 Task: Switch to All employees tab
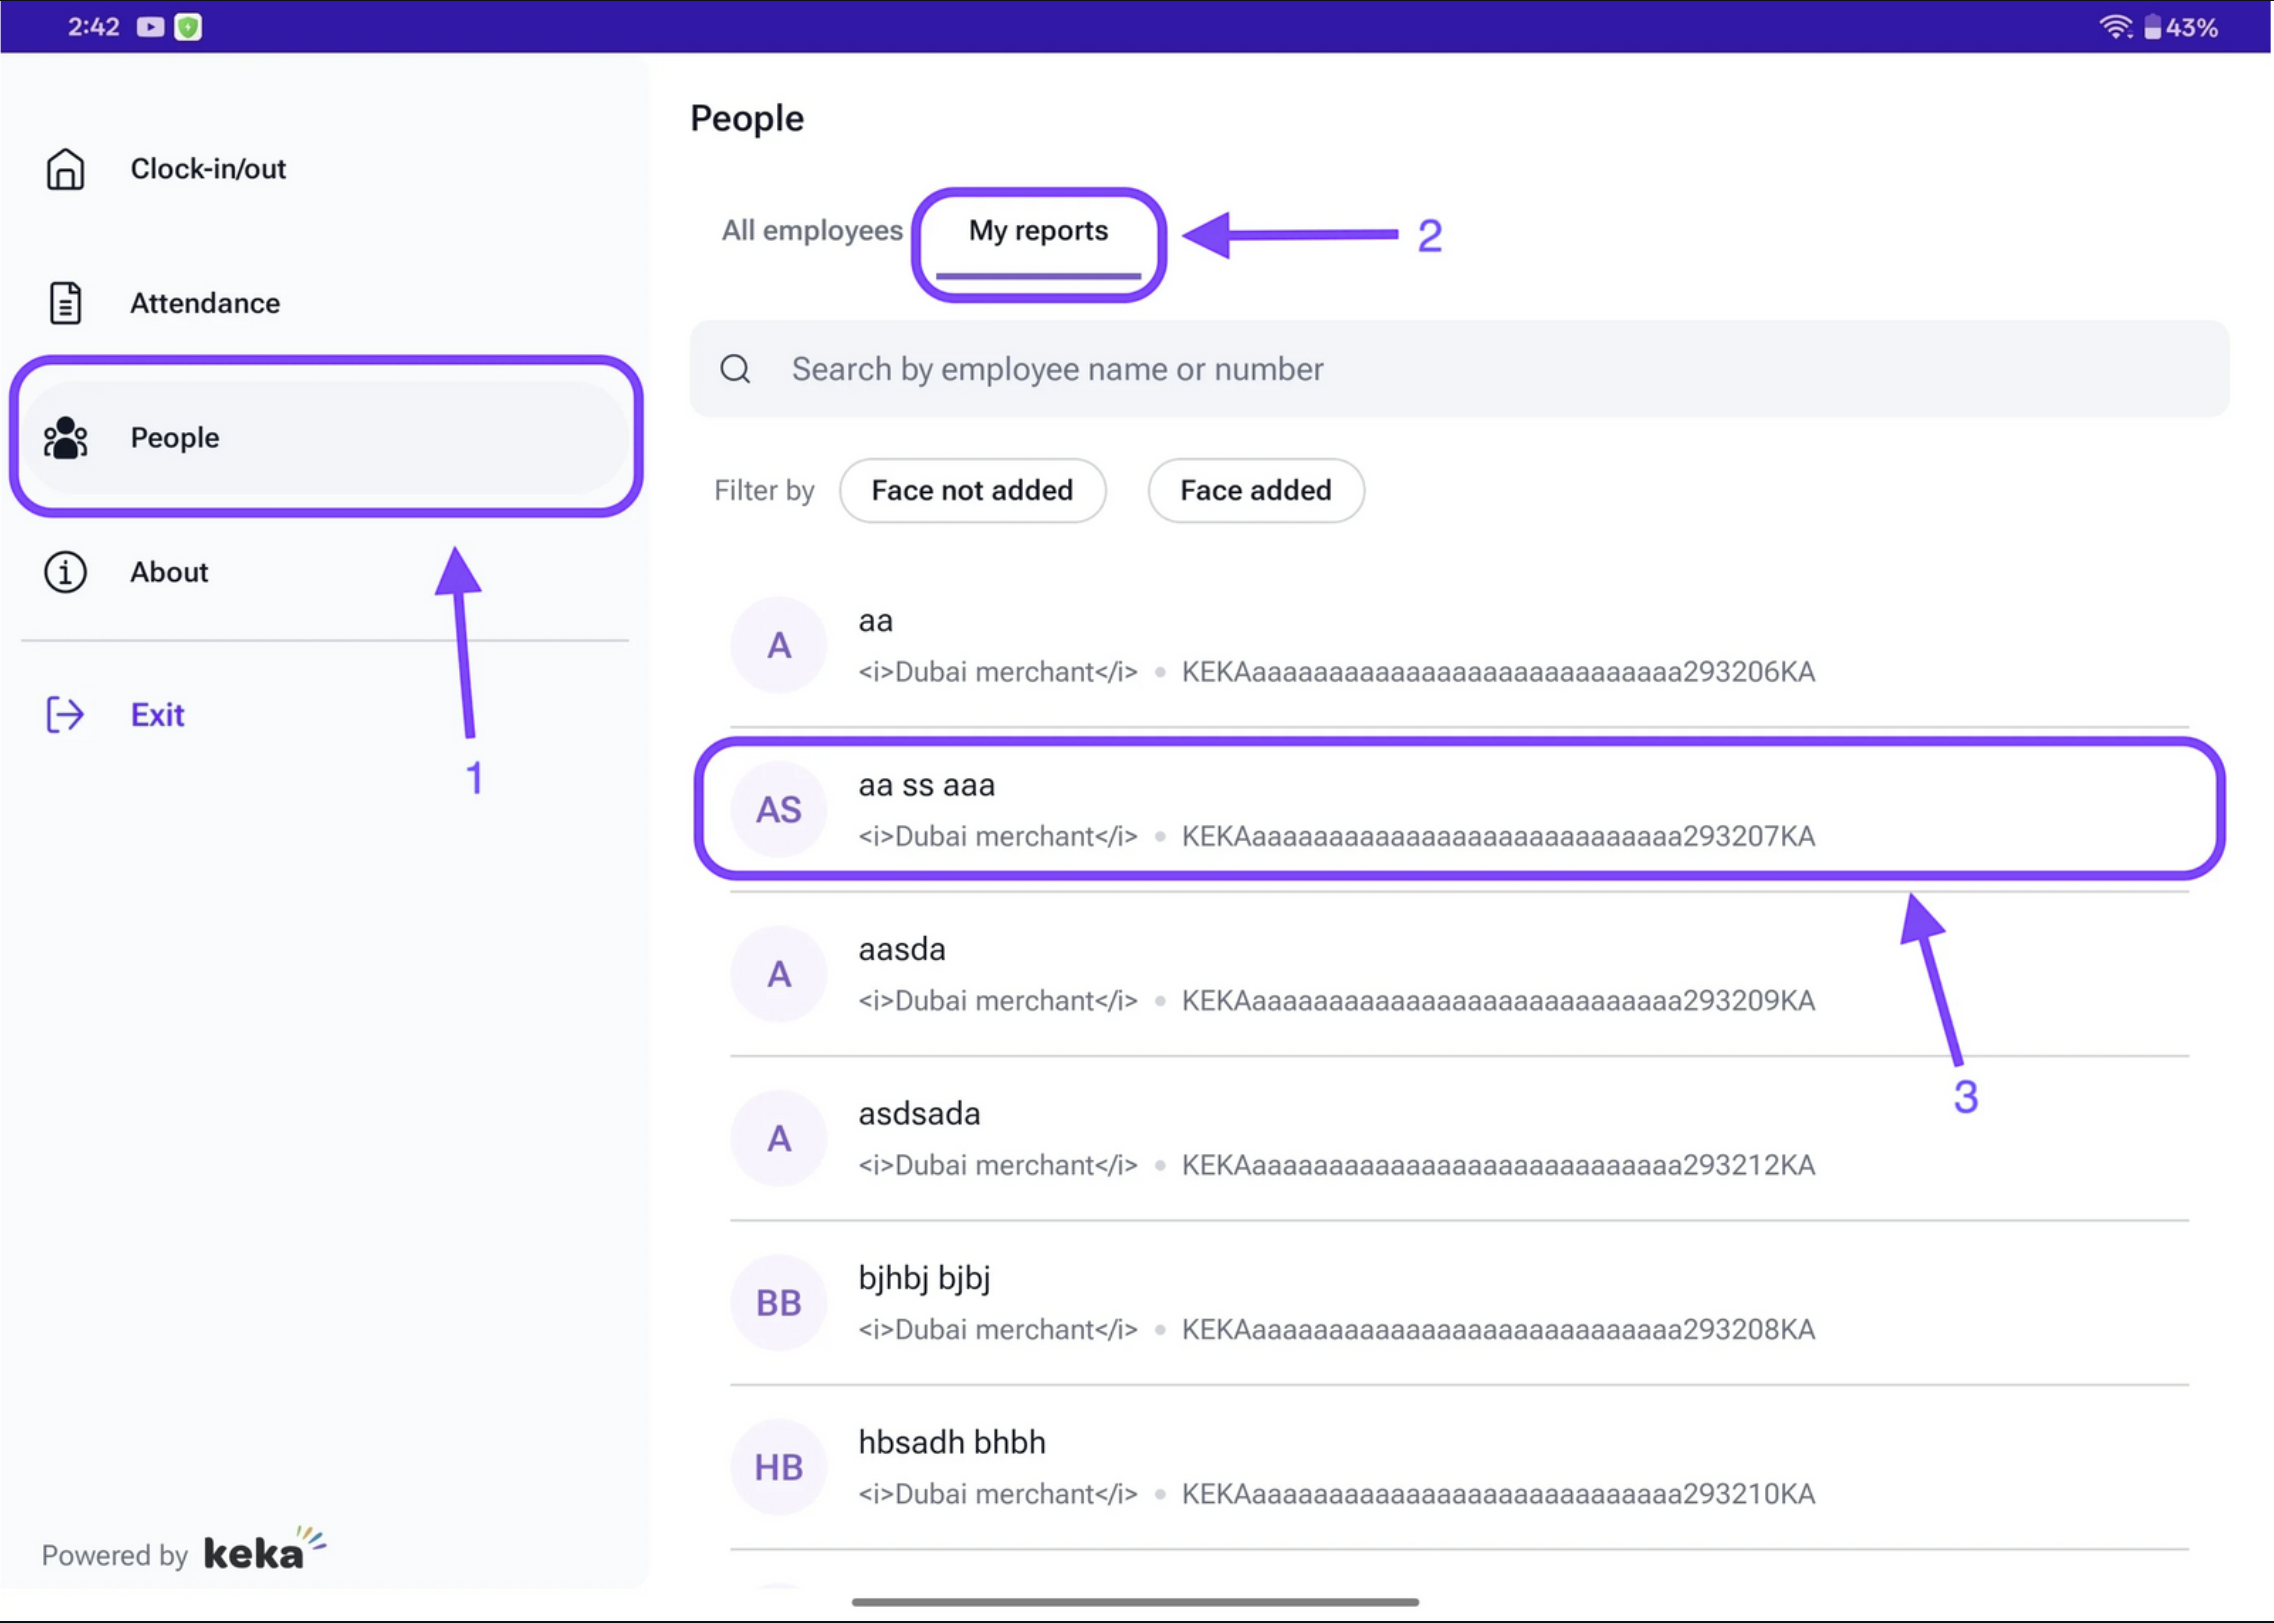click(x=811, y=231)
